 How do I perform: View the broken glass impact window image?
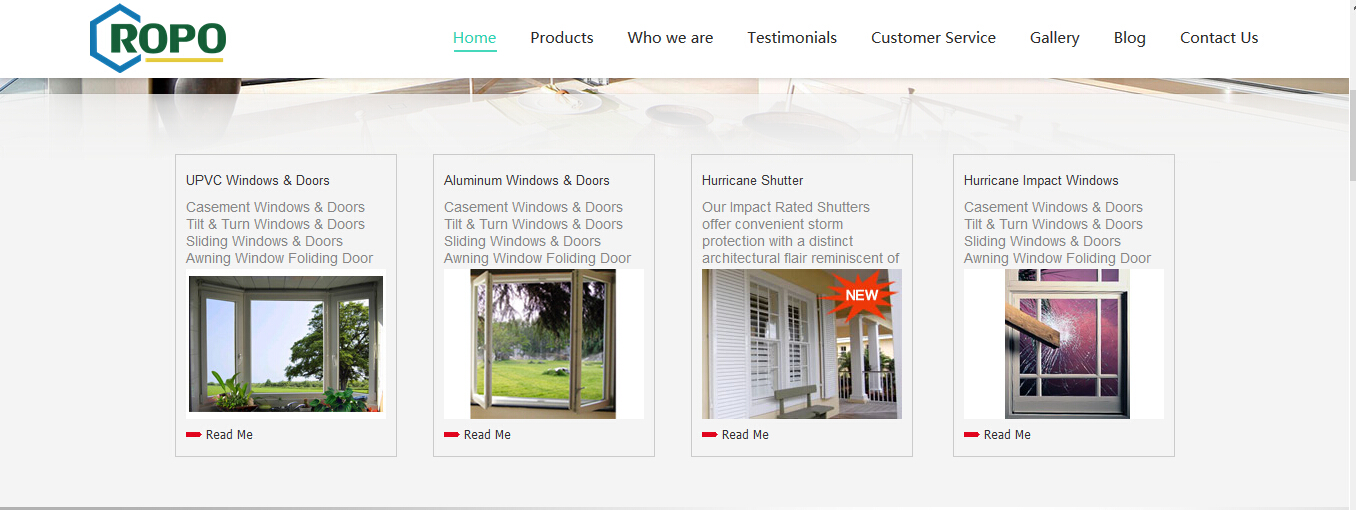(1064, 344)
